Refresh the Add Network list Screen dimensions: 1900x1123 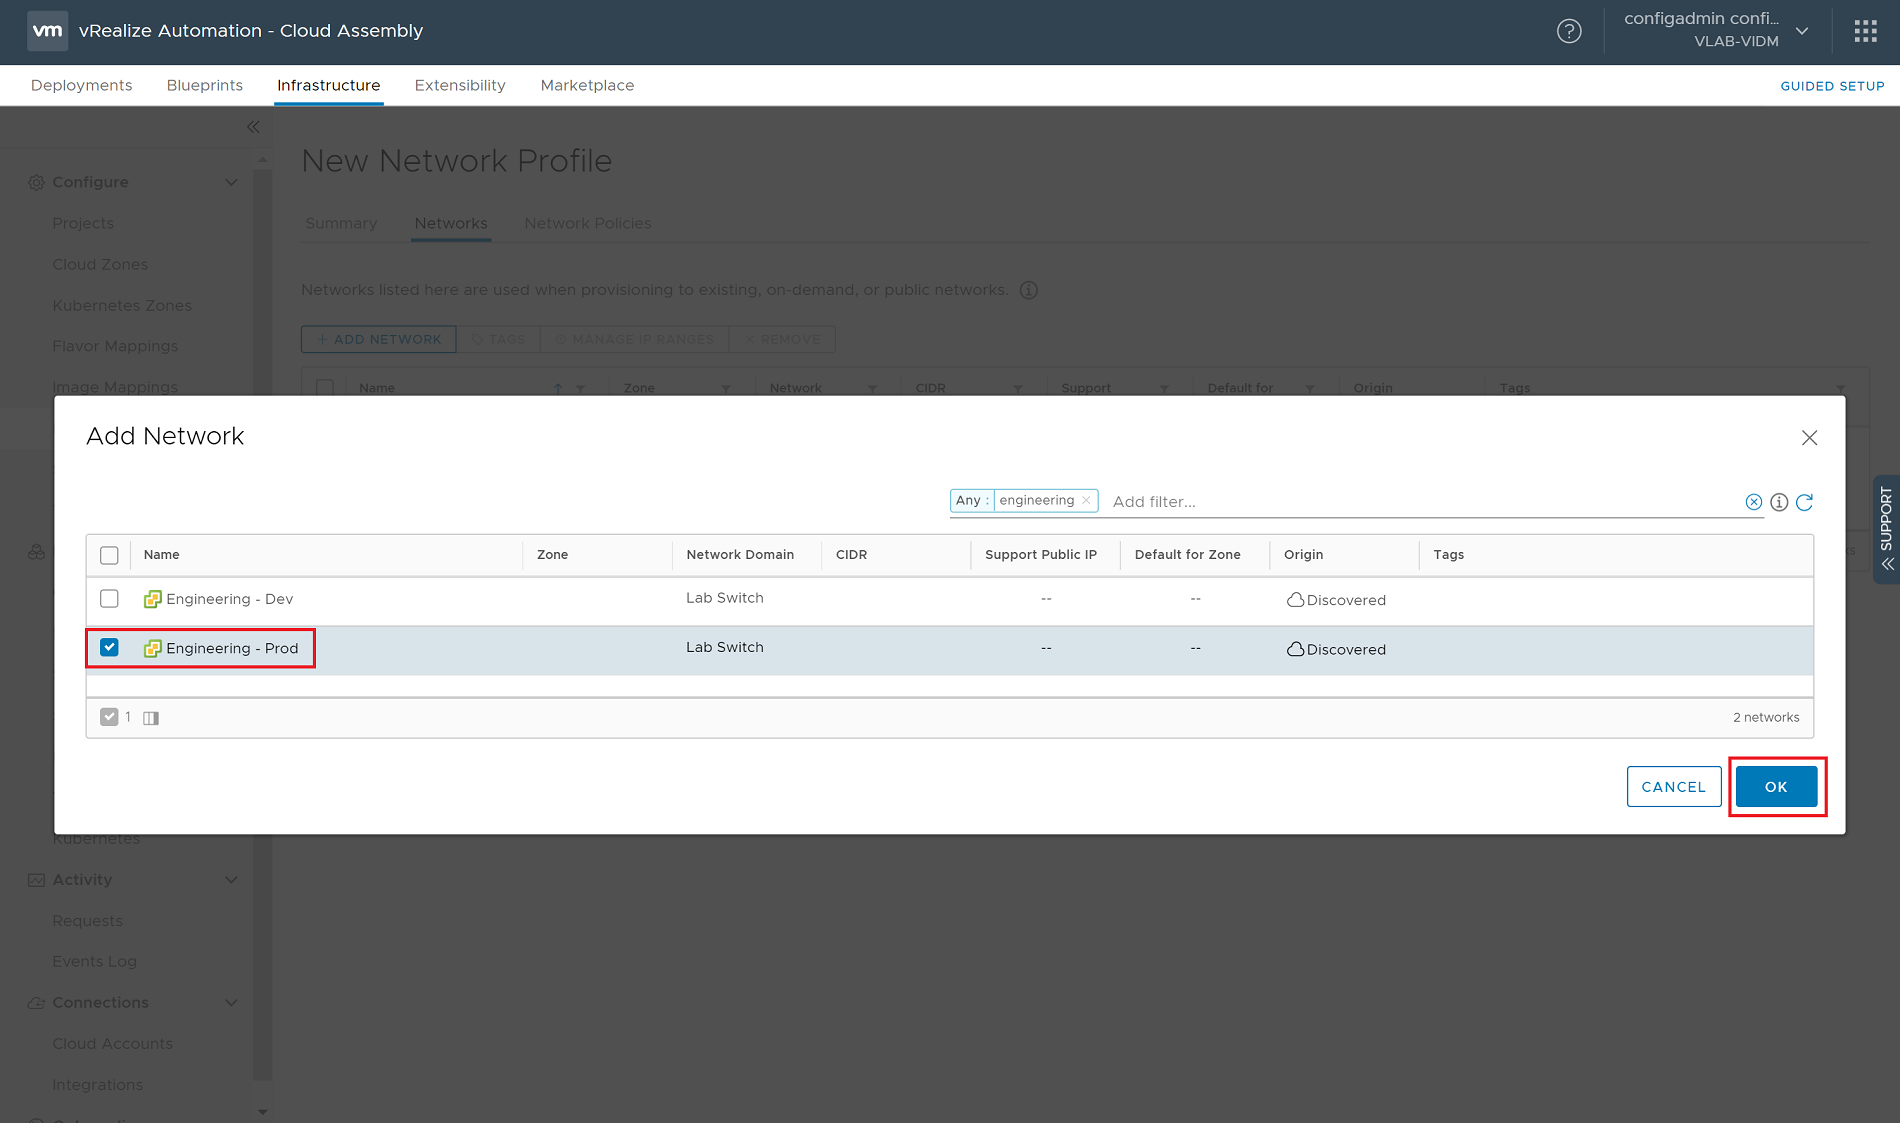pyautogui.click(x=1806, y=502)
